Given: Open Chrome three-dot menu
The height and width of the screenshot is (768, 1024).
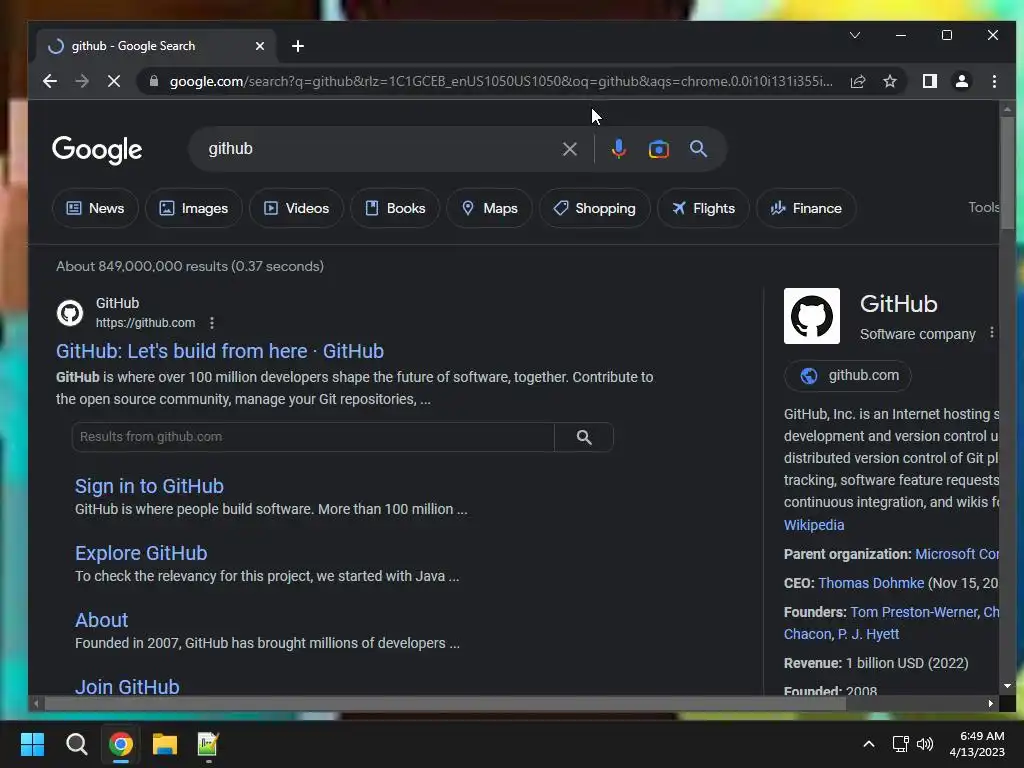Looking at the screenshot, I should coord(994,82).
